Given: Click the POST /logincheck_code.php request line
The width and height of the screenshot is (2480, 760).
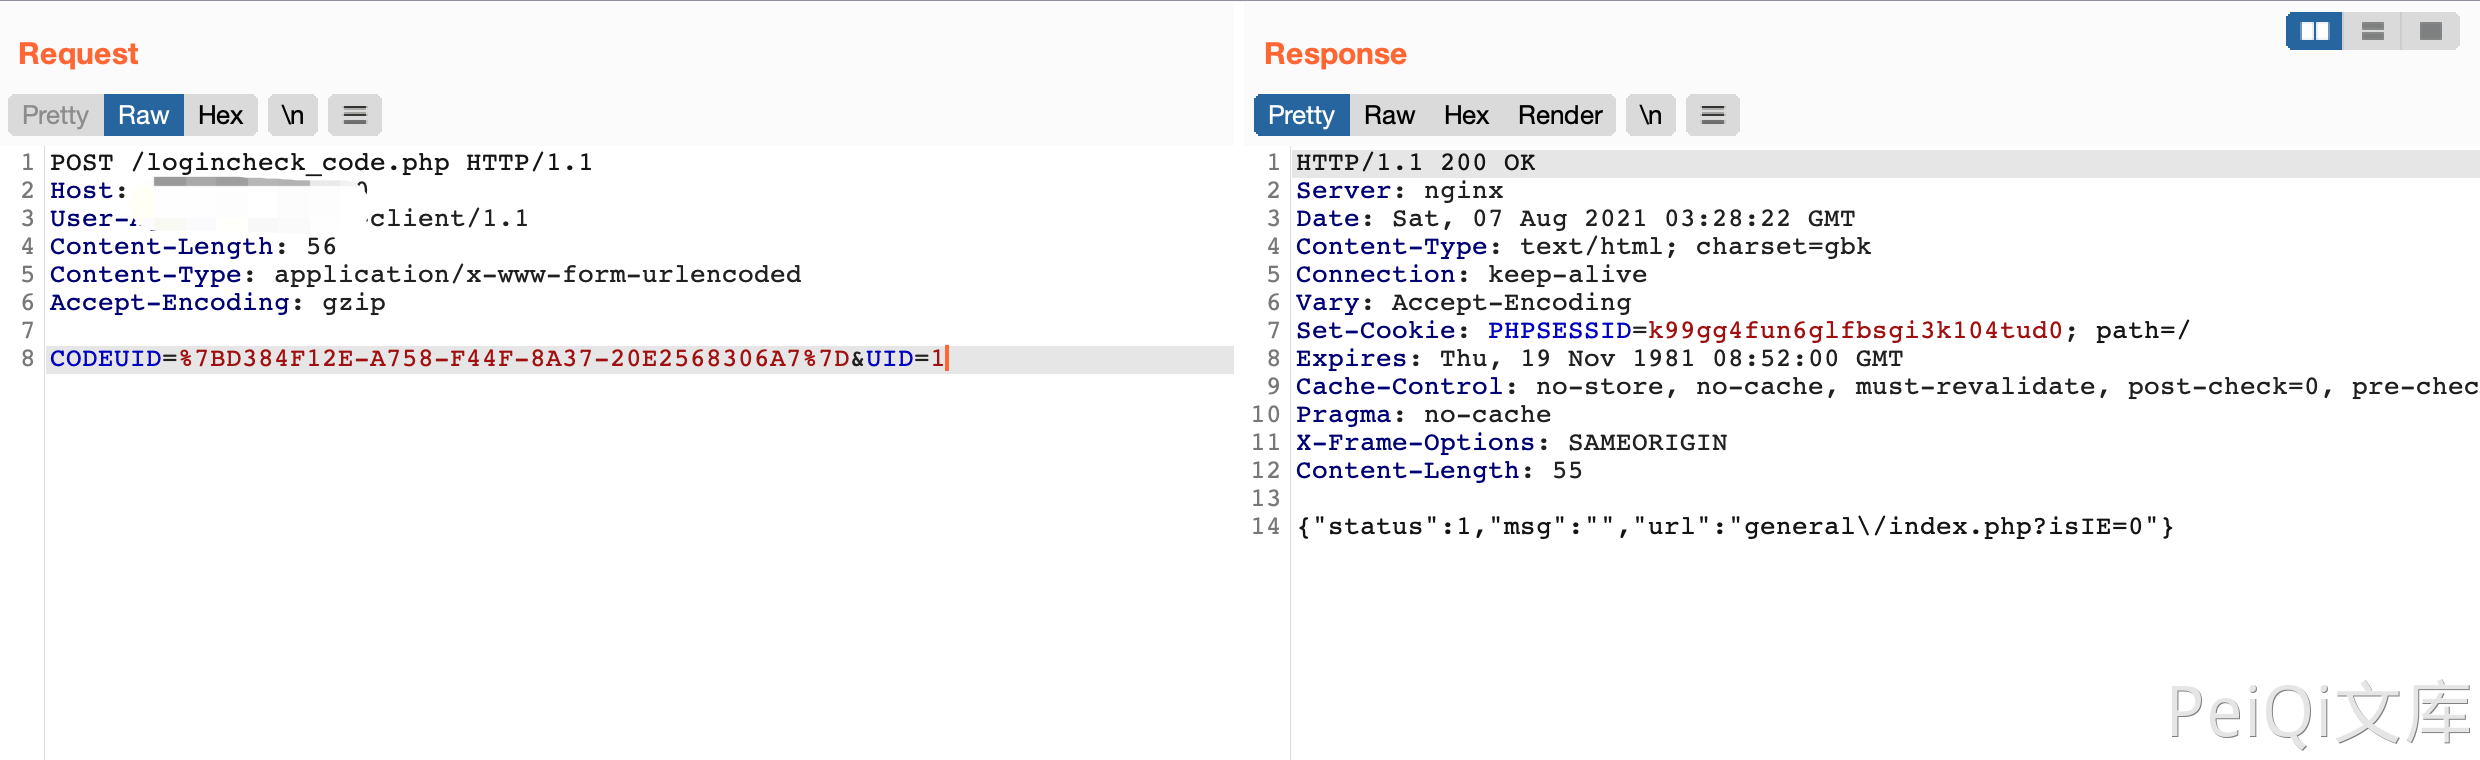Looking at the screenshot, I should point(321,162).
